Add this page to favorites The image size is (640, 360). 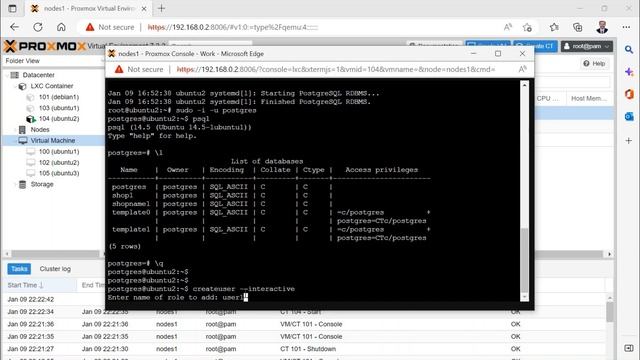pos(527,27)
